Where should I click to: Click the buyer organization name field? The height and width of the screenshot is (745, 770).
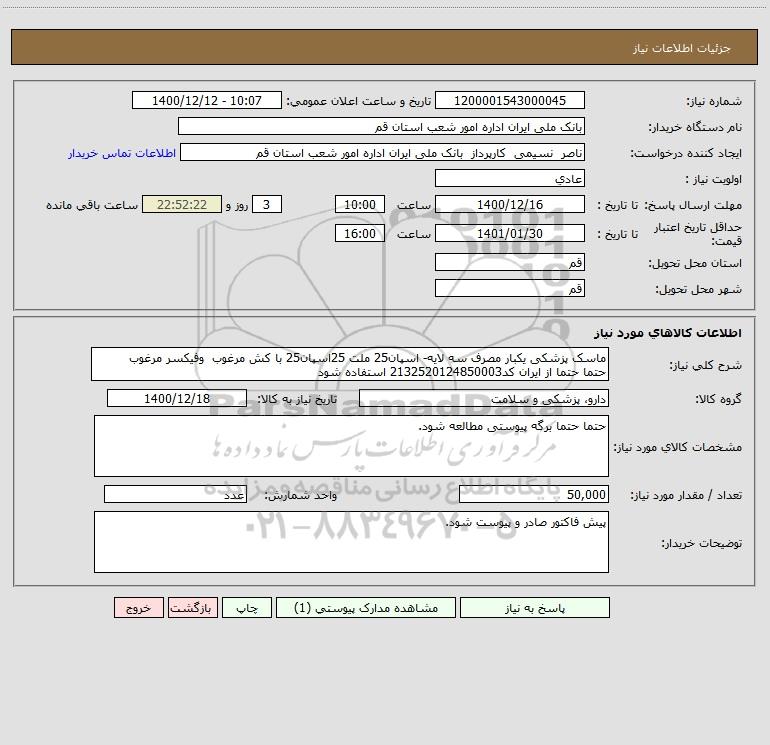(381, 126)
